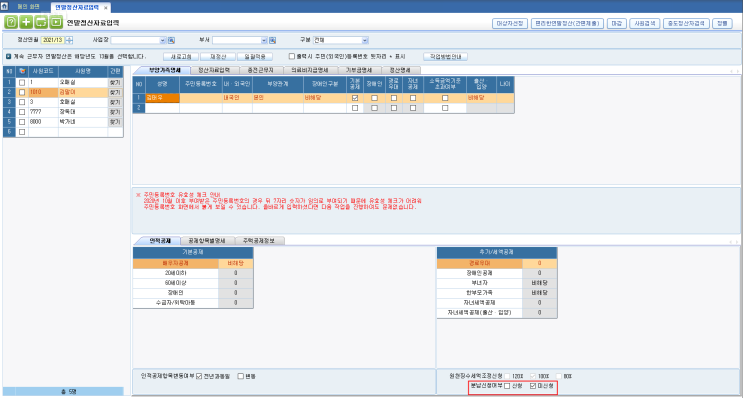This screenshot has height=398, width=743.
Task: Click the 작업방법안내 button
Action: (x=445, y=56)
